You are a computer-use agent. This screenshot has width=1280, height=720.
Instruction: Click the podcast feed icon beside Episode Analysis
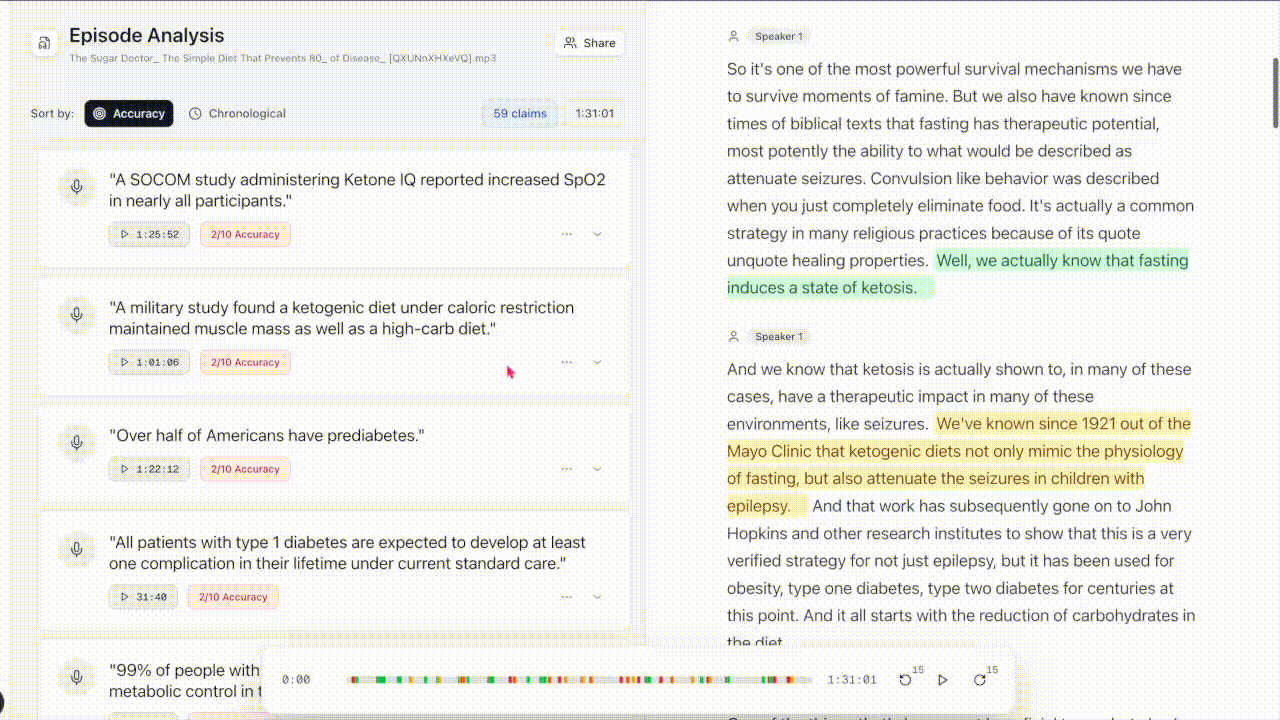point(44,44)
